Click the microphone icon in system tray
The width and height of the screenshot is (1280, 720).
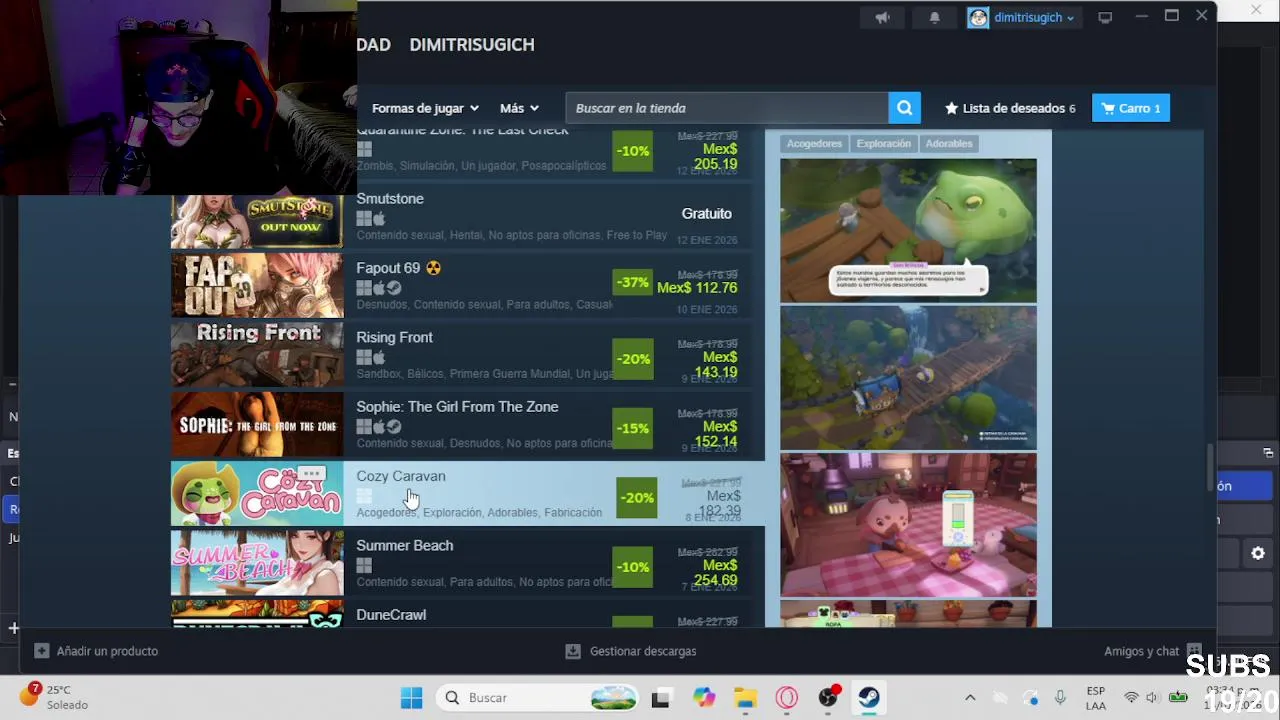point(1060,698)
